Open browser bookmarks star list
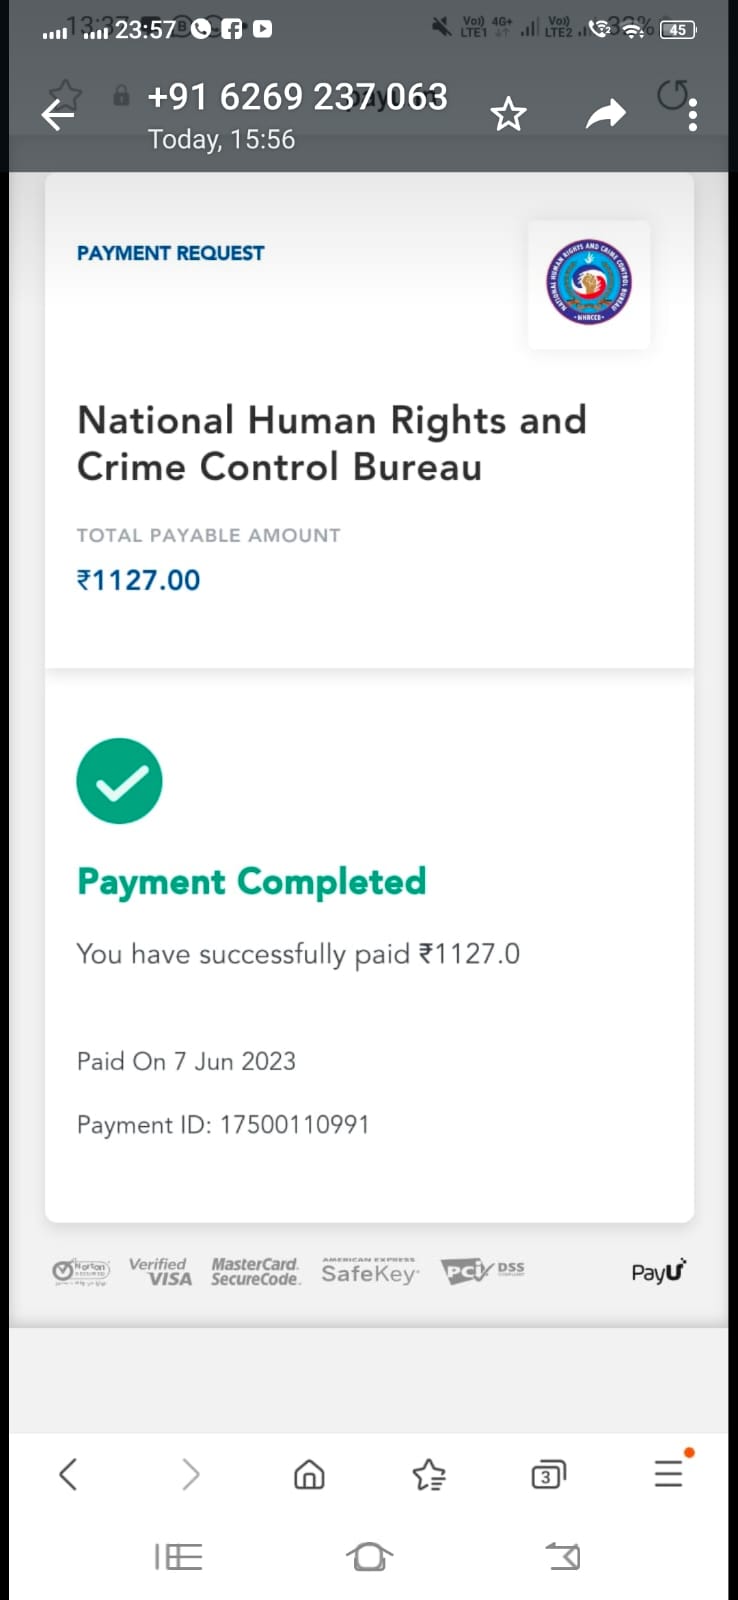The image size is (738, 1600). pyautogui.click(x=429, y=1474)
